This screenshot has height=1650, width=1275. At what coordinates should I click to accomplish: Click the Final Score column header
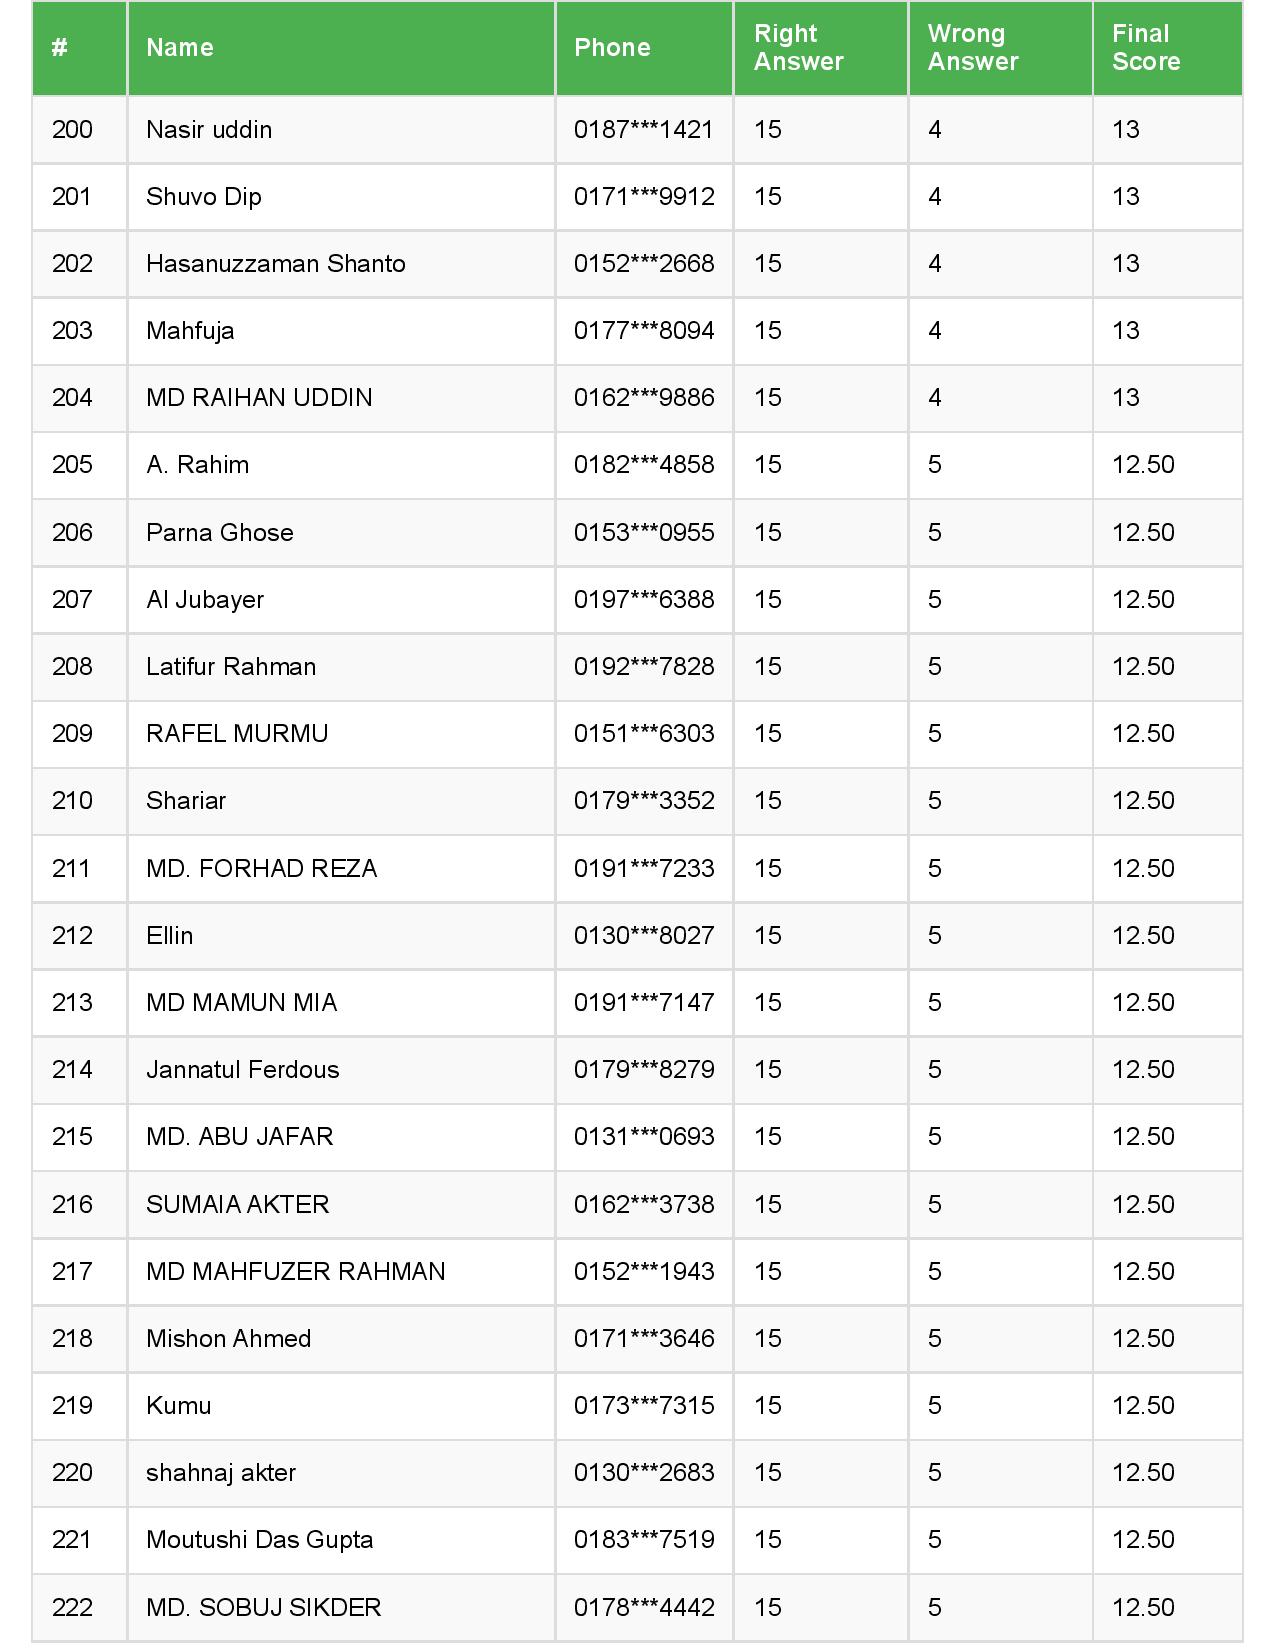[1145, 48]
